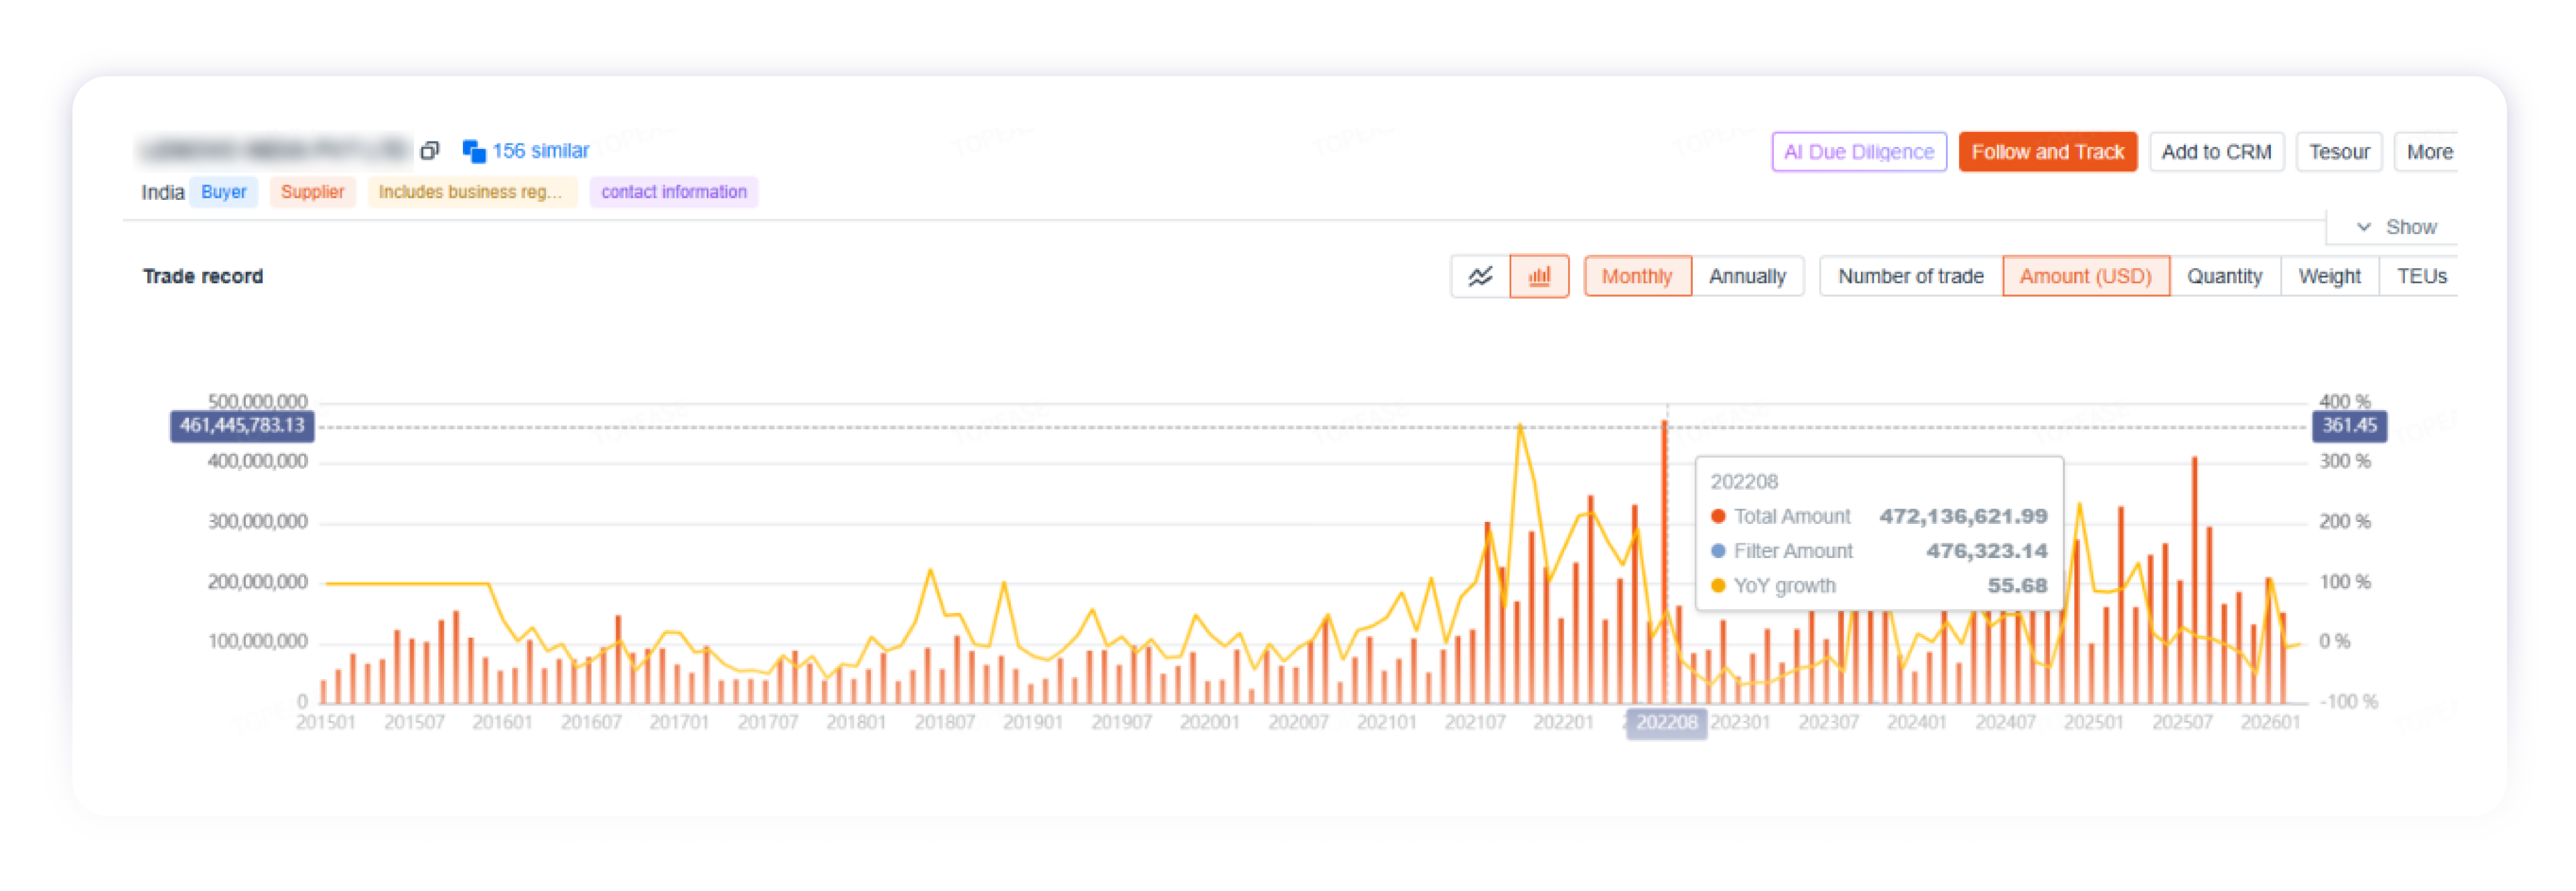Click the Filter Amount blue legend dot
This screenshot has height=891, width=2576.
[1718, 552]
